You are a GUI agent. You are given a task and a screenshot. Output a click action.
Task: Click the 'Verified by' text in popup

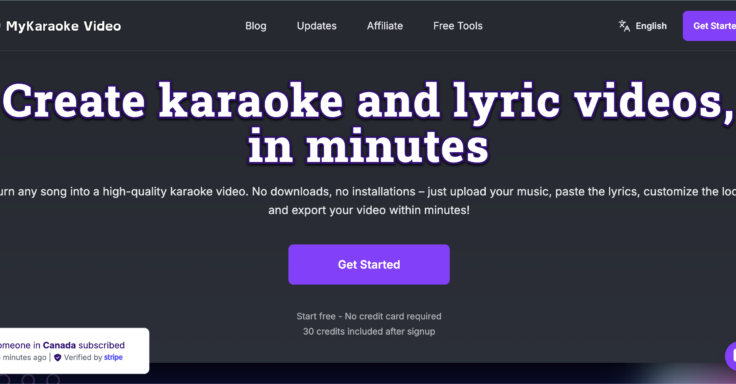83,357
